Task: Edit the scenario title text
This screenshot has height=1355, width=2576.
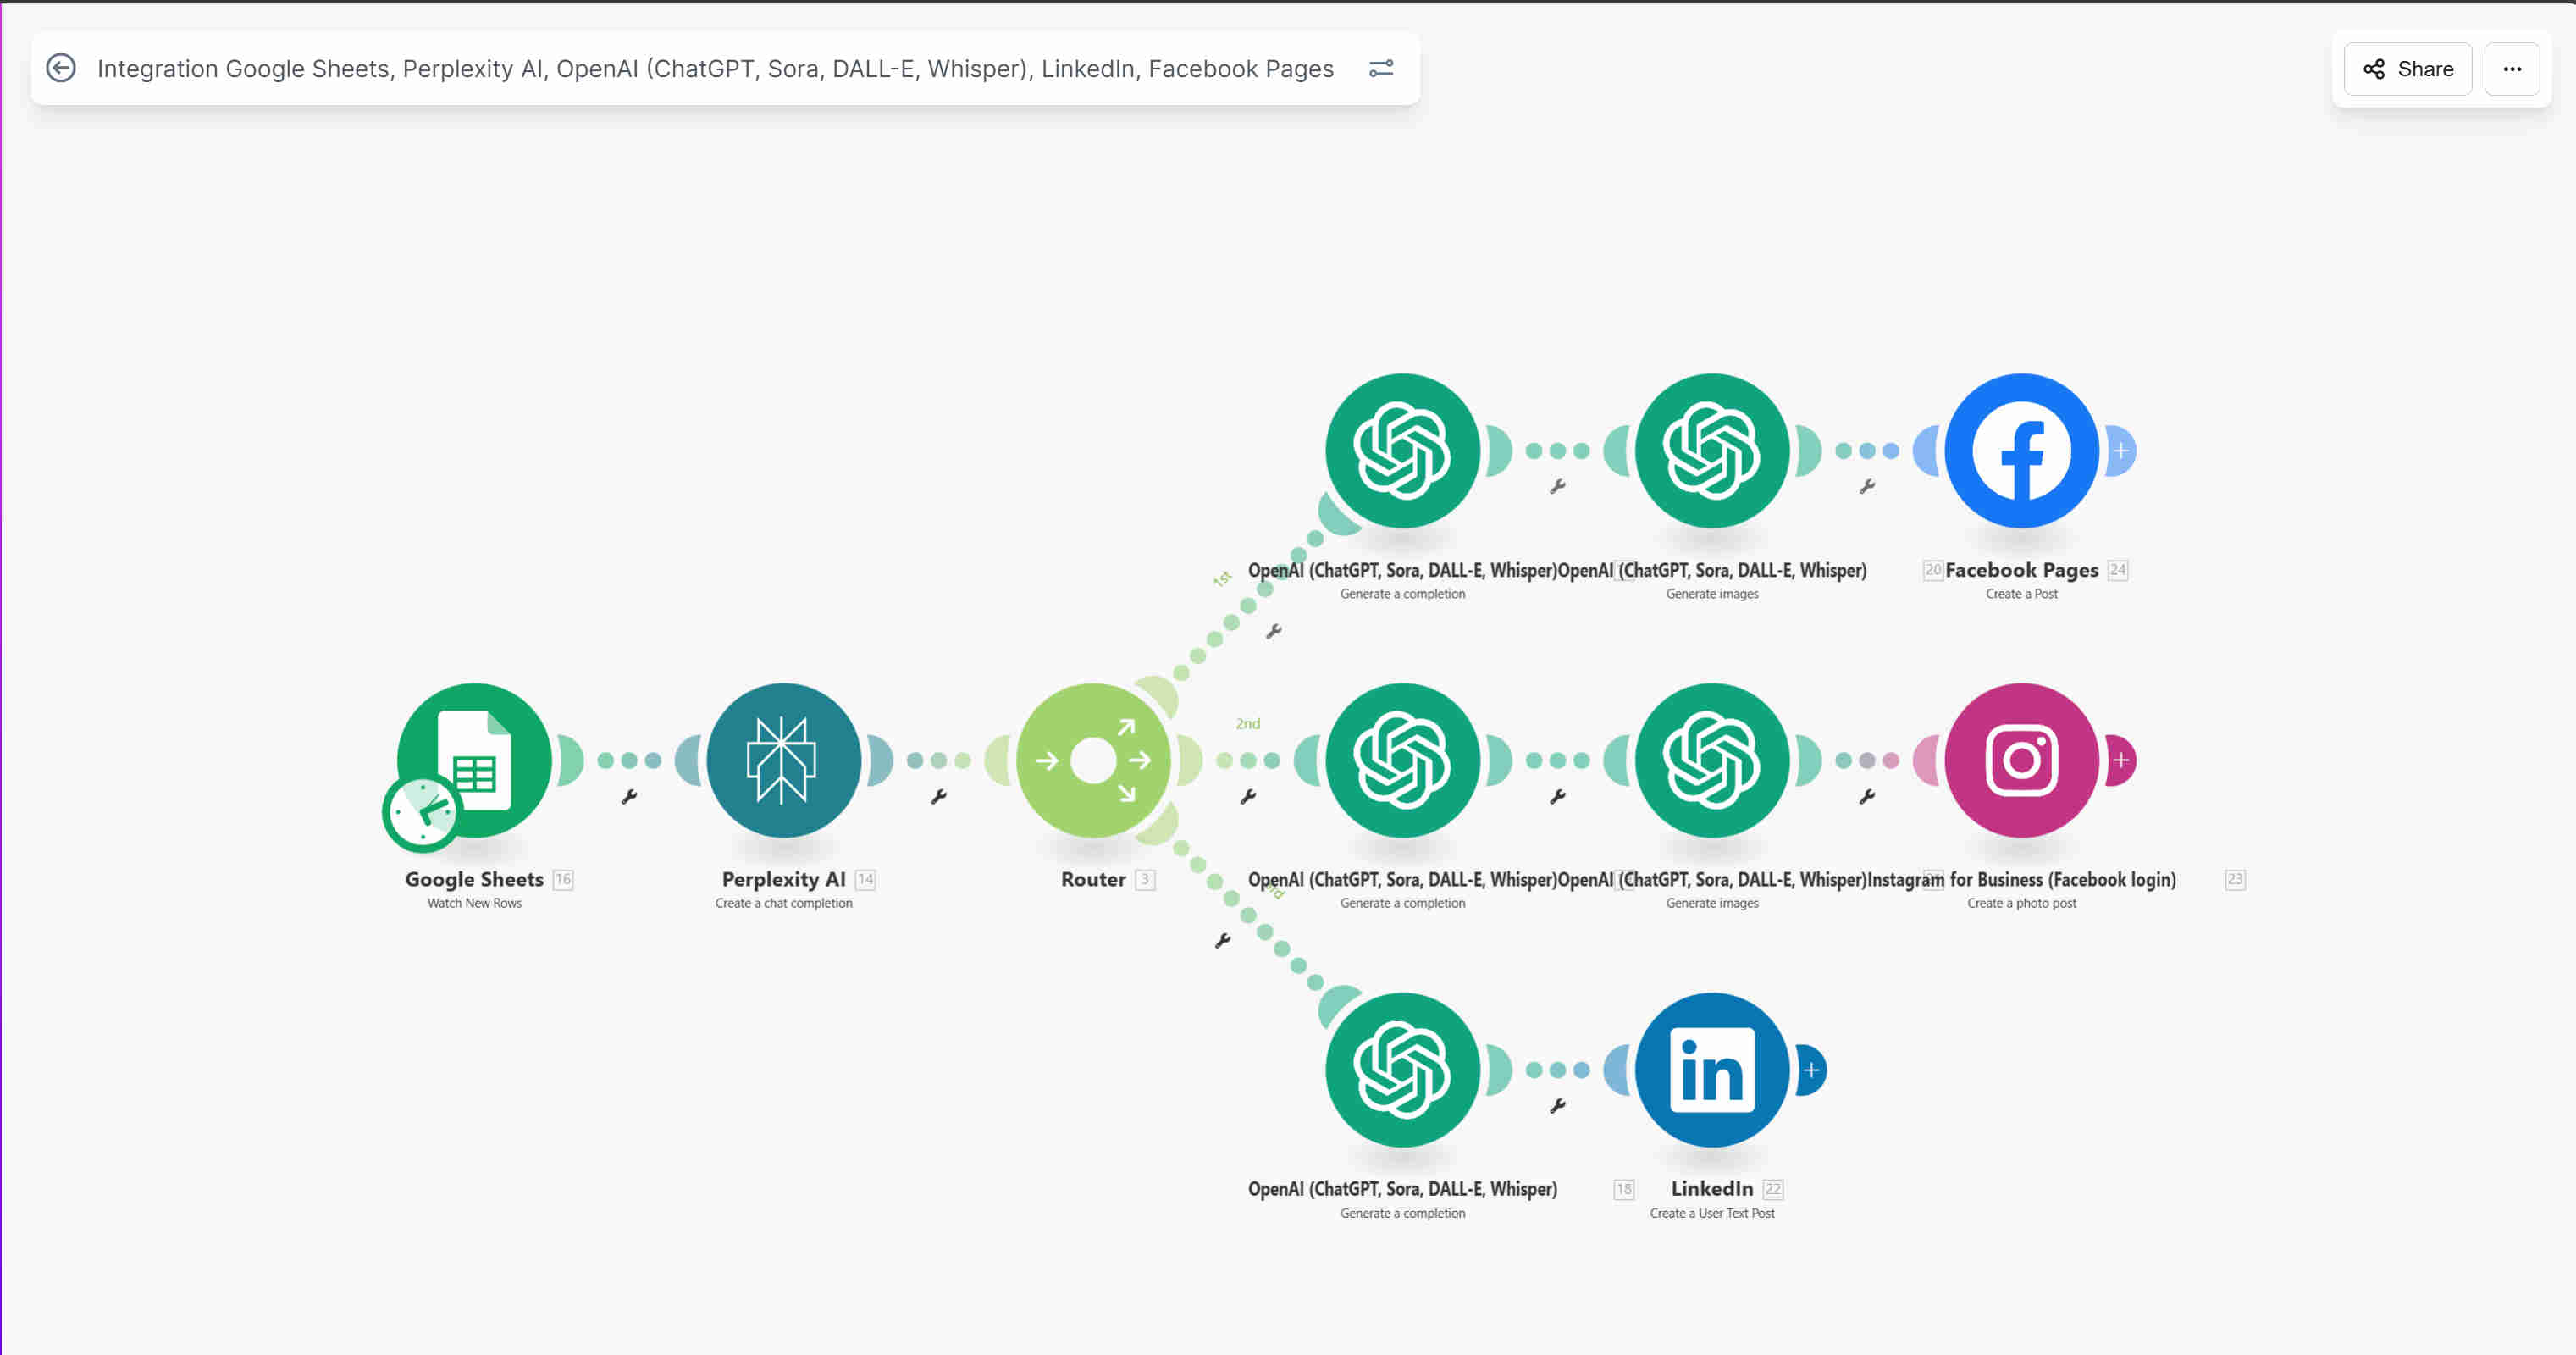Action: (x=715, y=68)
